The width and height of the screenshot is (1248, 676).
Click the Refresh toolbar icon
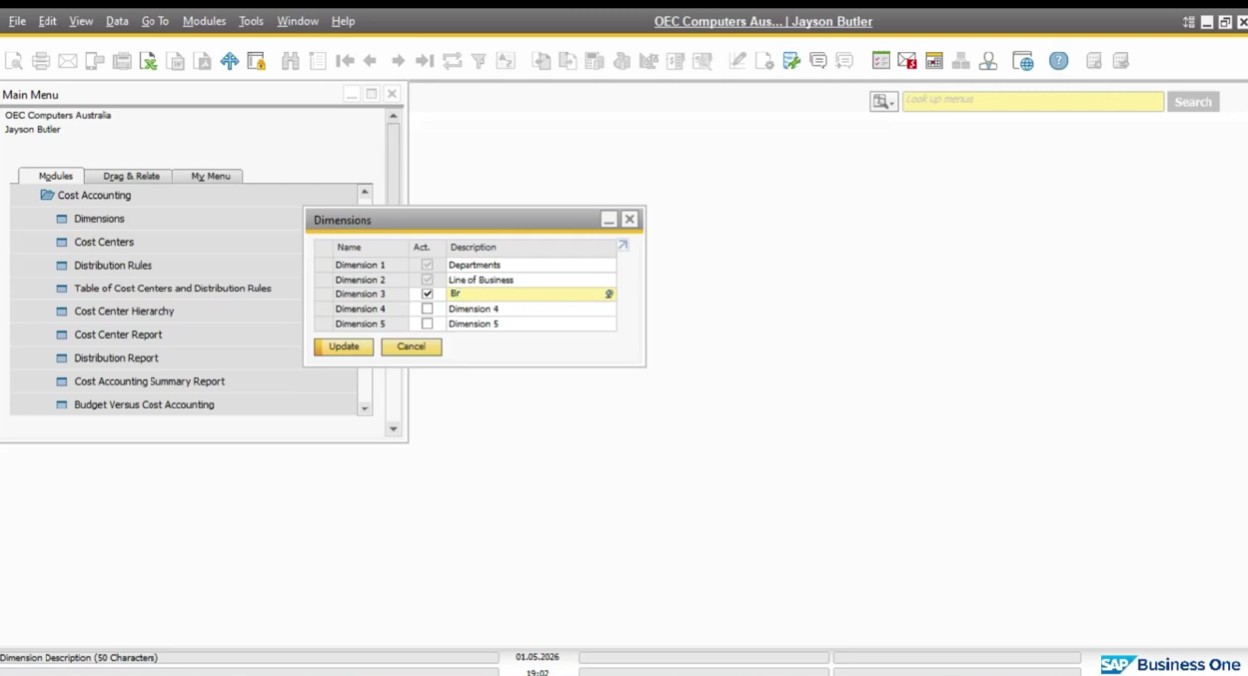pos(452,61)
